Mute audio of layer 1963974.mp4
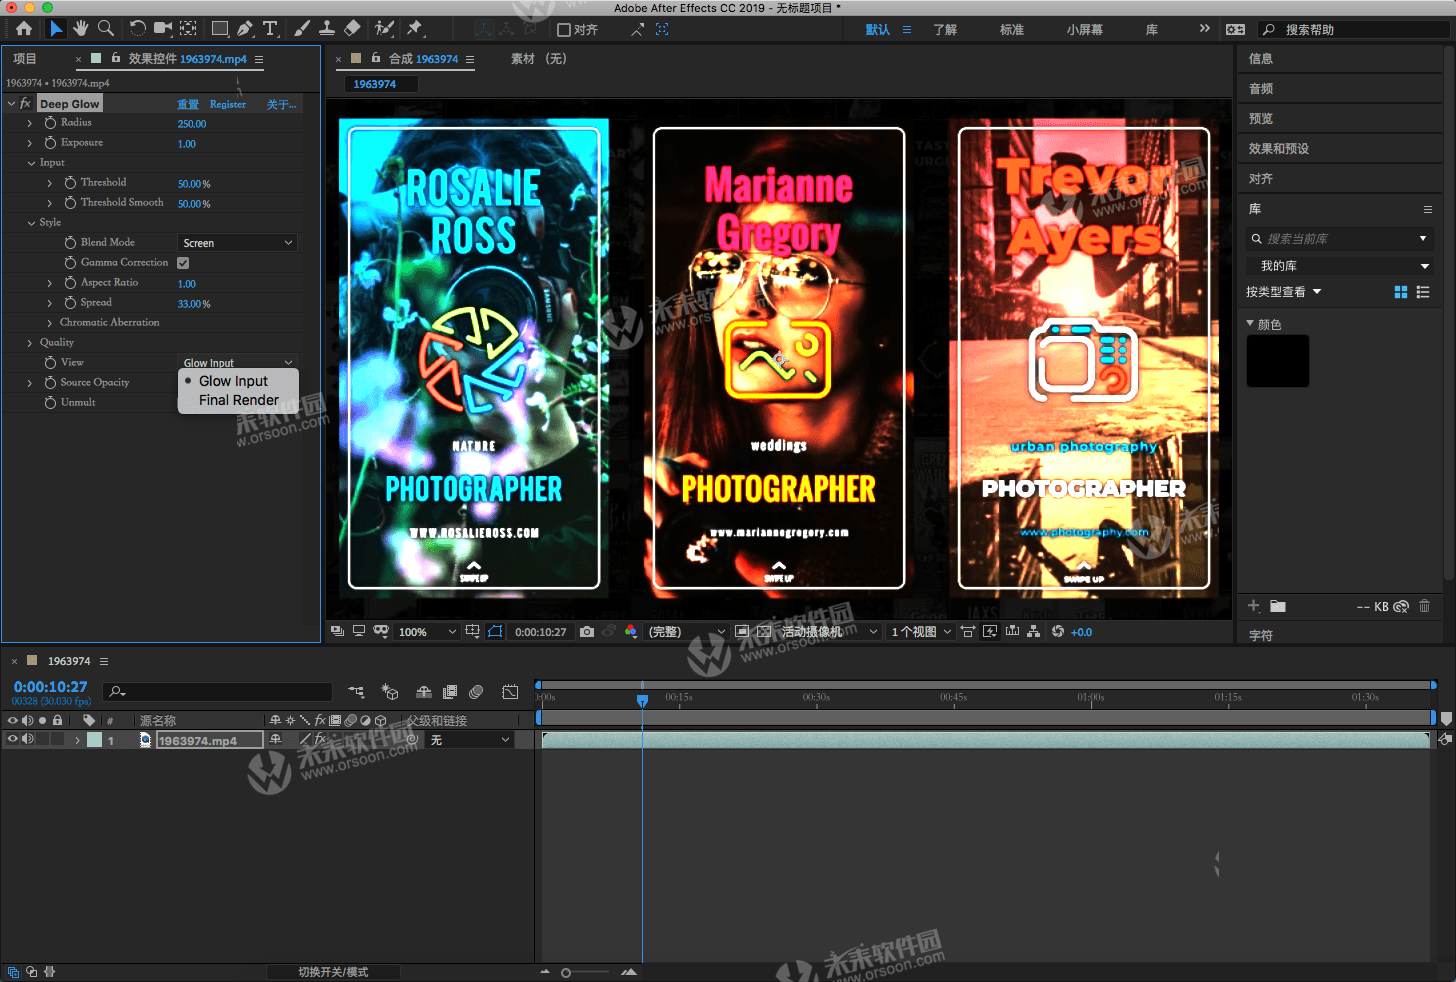Viewport: 1456px width, 982px height. tap(28, 740)
